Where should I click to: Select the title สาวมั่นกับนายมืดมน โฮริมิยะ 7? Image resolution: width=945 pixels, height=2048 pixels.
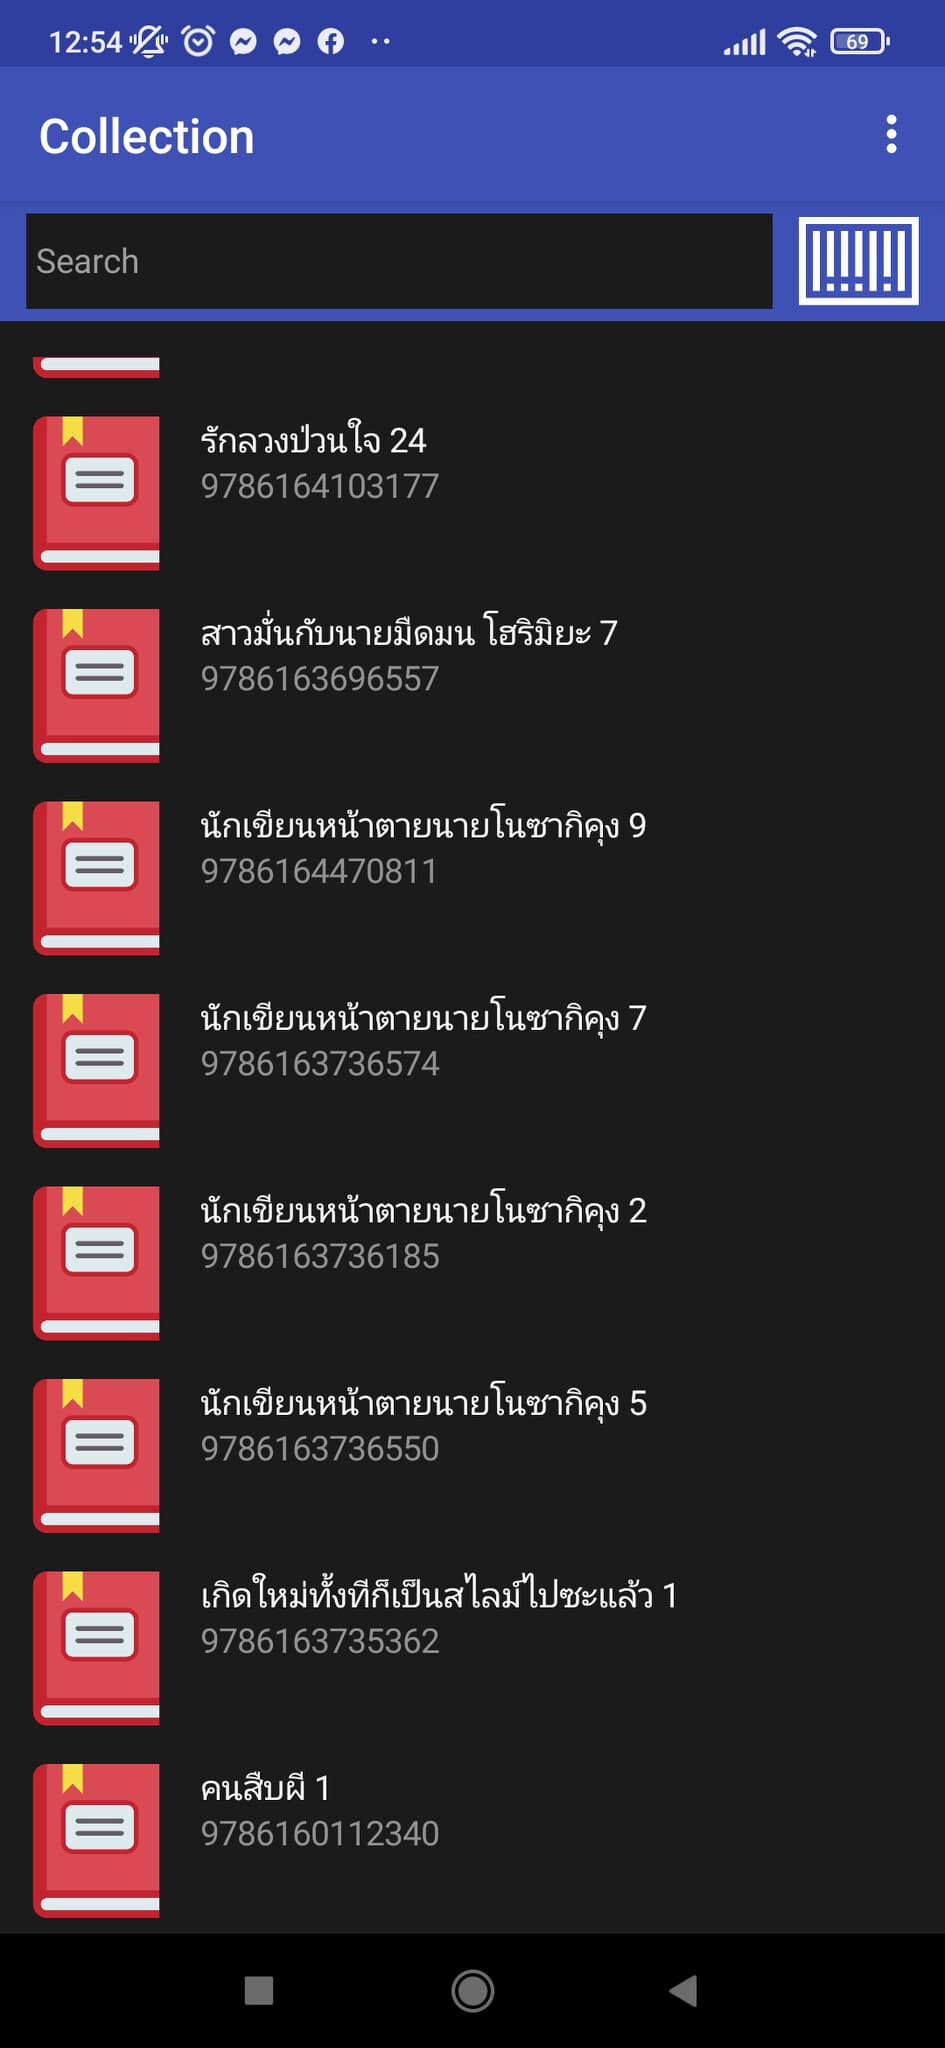409,633
